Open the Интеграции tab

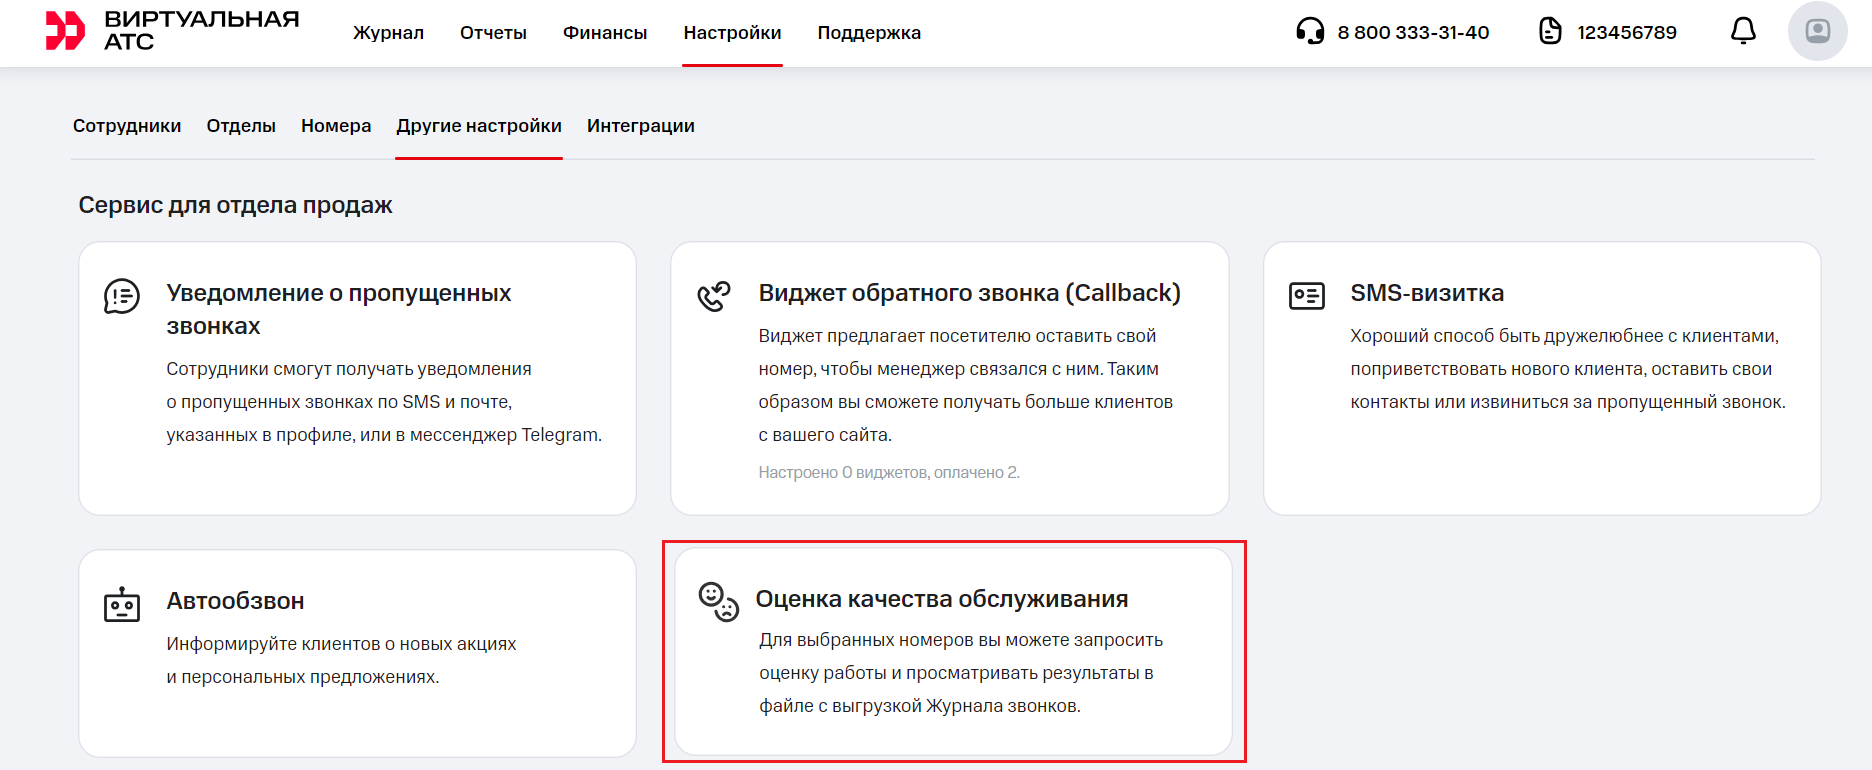(640, 126)
